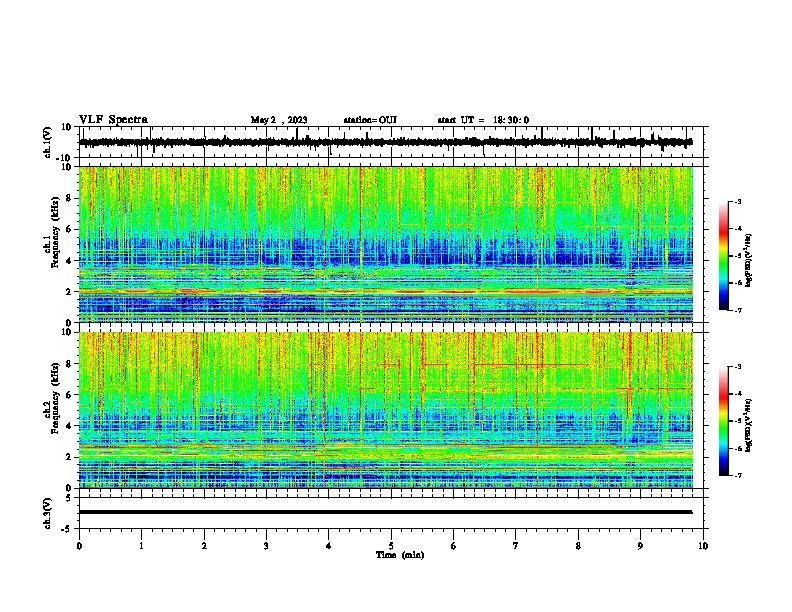The width and height of the screenshot is (792, 612).
Task: Click the ch.3 flat voltage trace
Action: click(385, 512)
